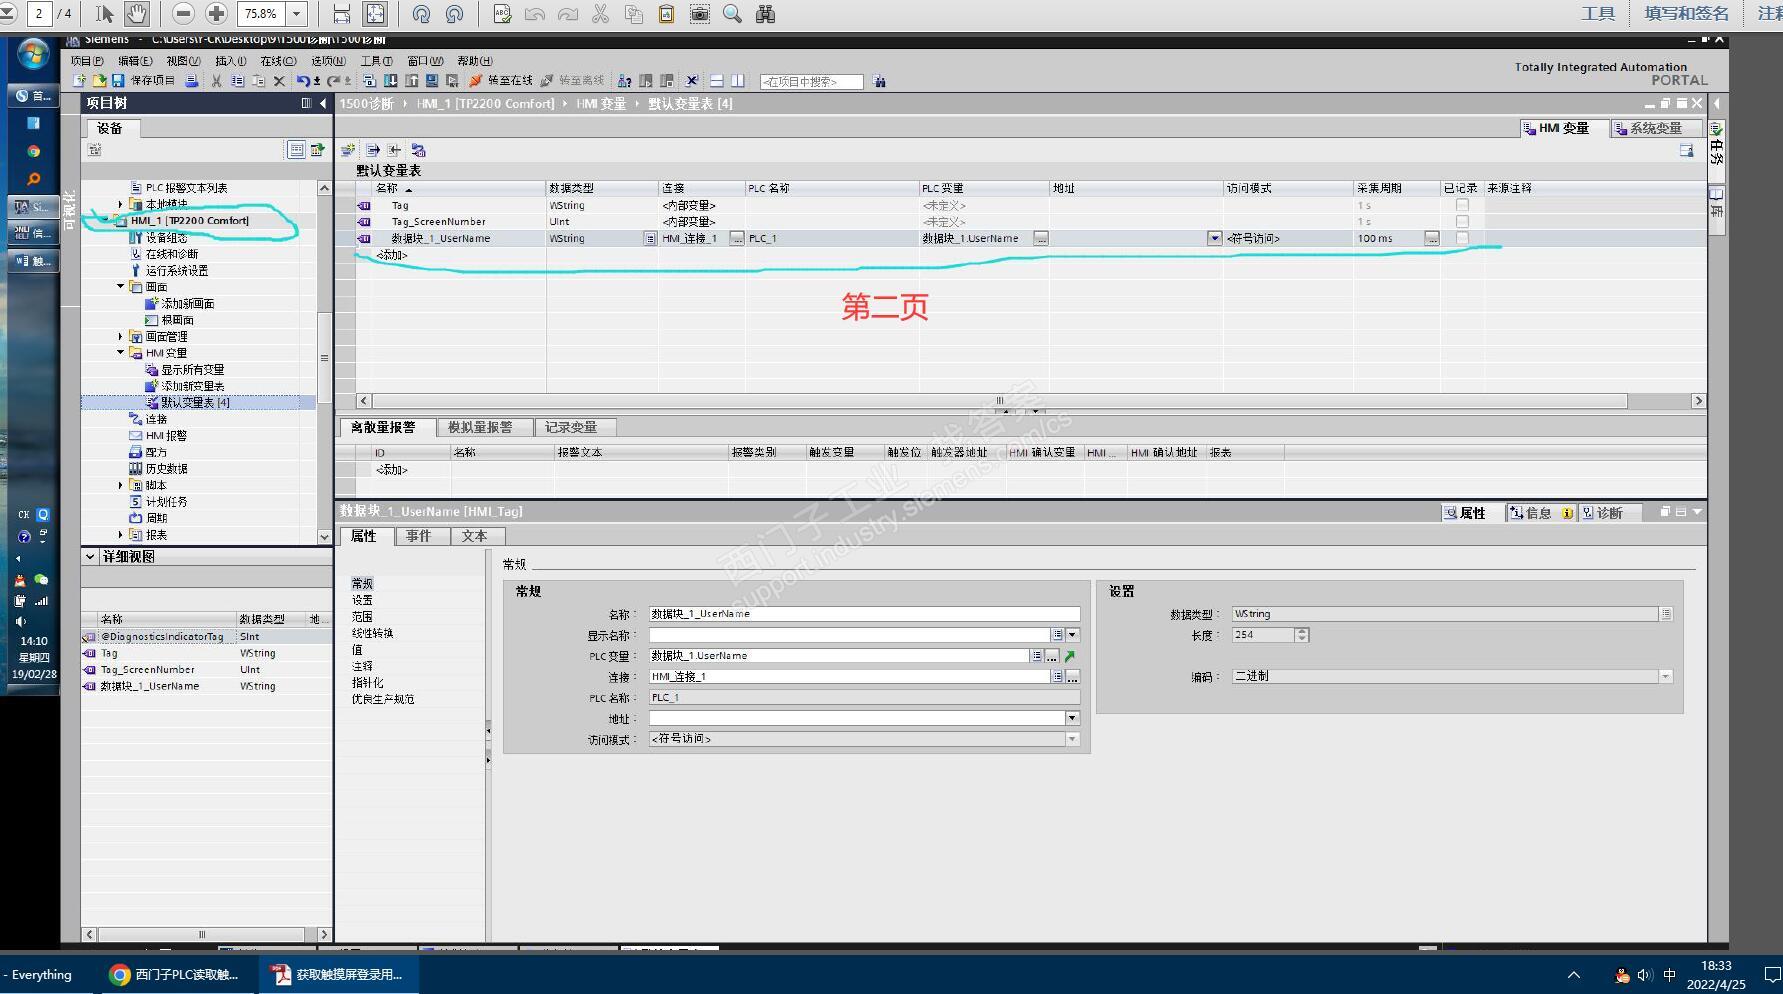The width and height of the screenshot is (1783, 994).
Task: Click the browse button for PLC变量 field
Action: 1052,656
